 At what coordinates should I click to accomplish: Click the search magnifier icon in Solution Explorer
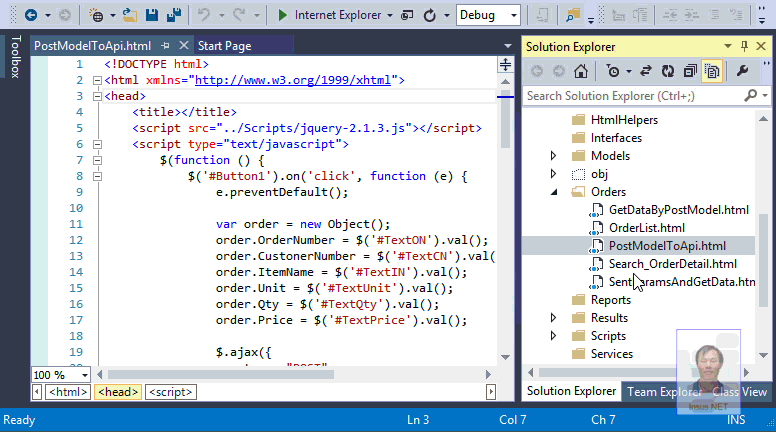point(751,95)
